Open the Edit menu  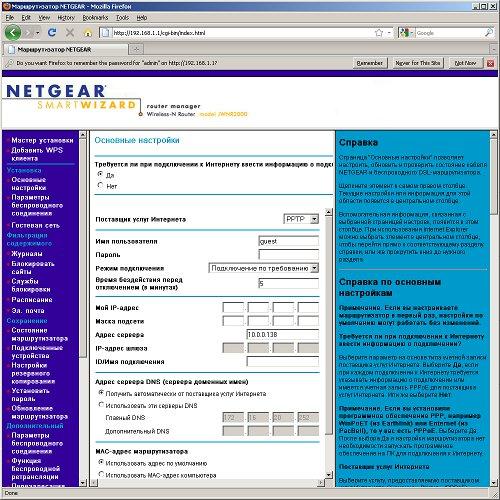pyautogui.click(x=26, y=18)
